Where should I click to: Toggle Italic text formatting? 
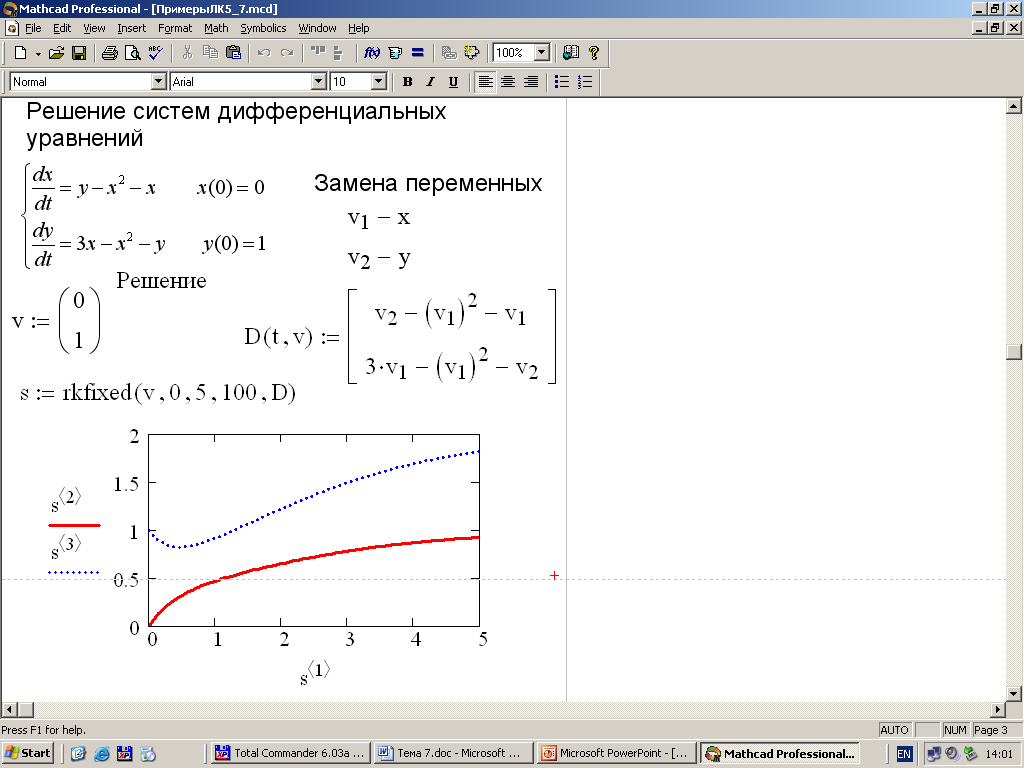pyautogui.click(x=430, y=82)
